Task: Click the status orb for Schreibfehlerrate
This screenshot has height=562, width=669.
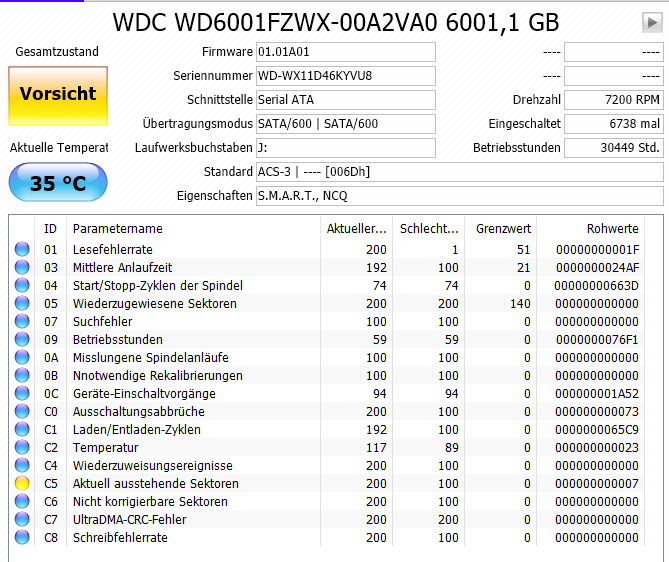Action: coord(22,537)
